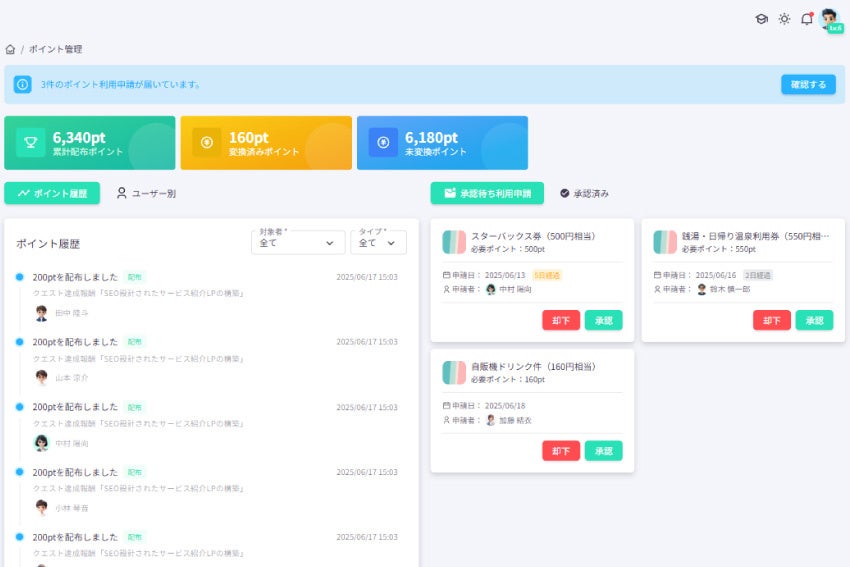
Task: Click the gift icon for スターバックス券
Action: coord(454,242)
